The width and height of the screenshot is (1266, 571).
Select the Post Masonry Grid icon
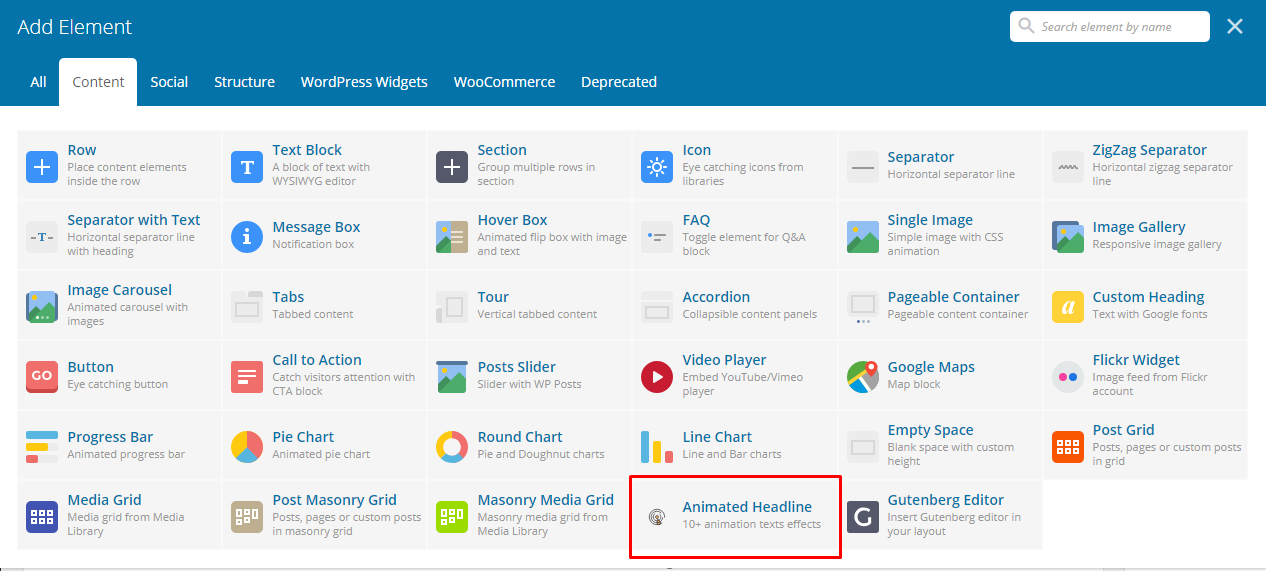(x=247, y=517)
